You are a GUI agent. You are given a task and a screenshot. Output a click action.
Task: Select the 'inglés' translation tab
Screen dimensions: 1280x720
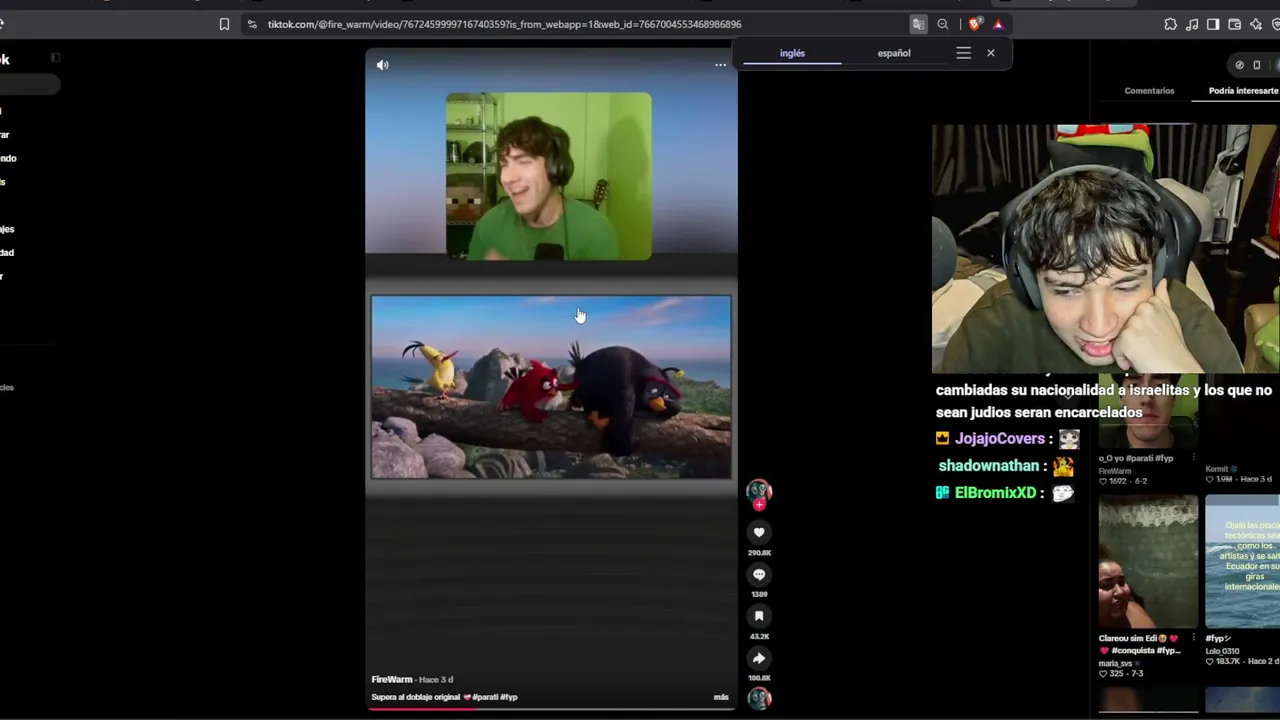point(792,54)
